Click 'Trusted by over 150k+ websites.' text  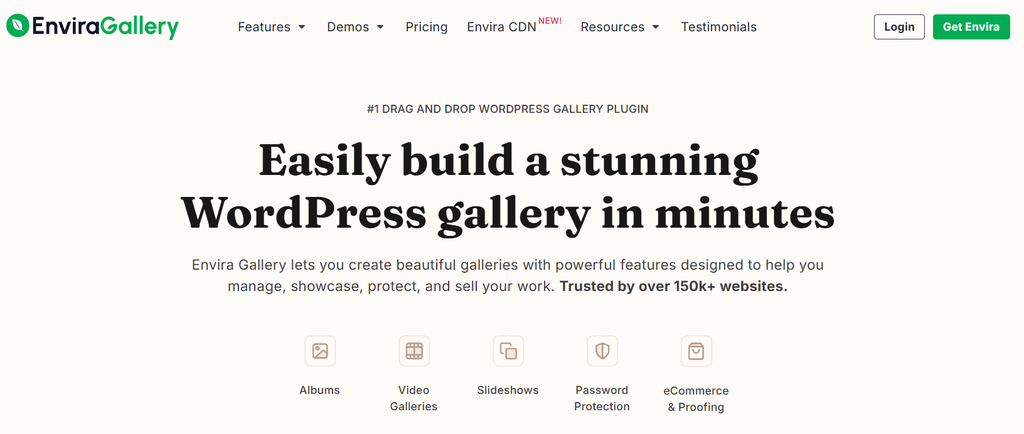click(673, 287)
